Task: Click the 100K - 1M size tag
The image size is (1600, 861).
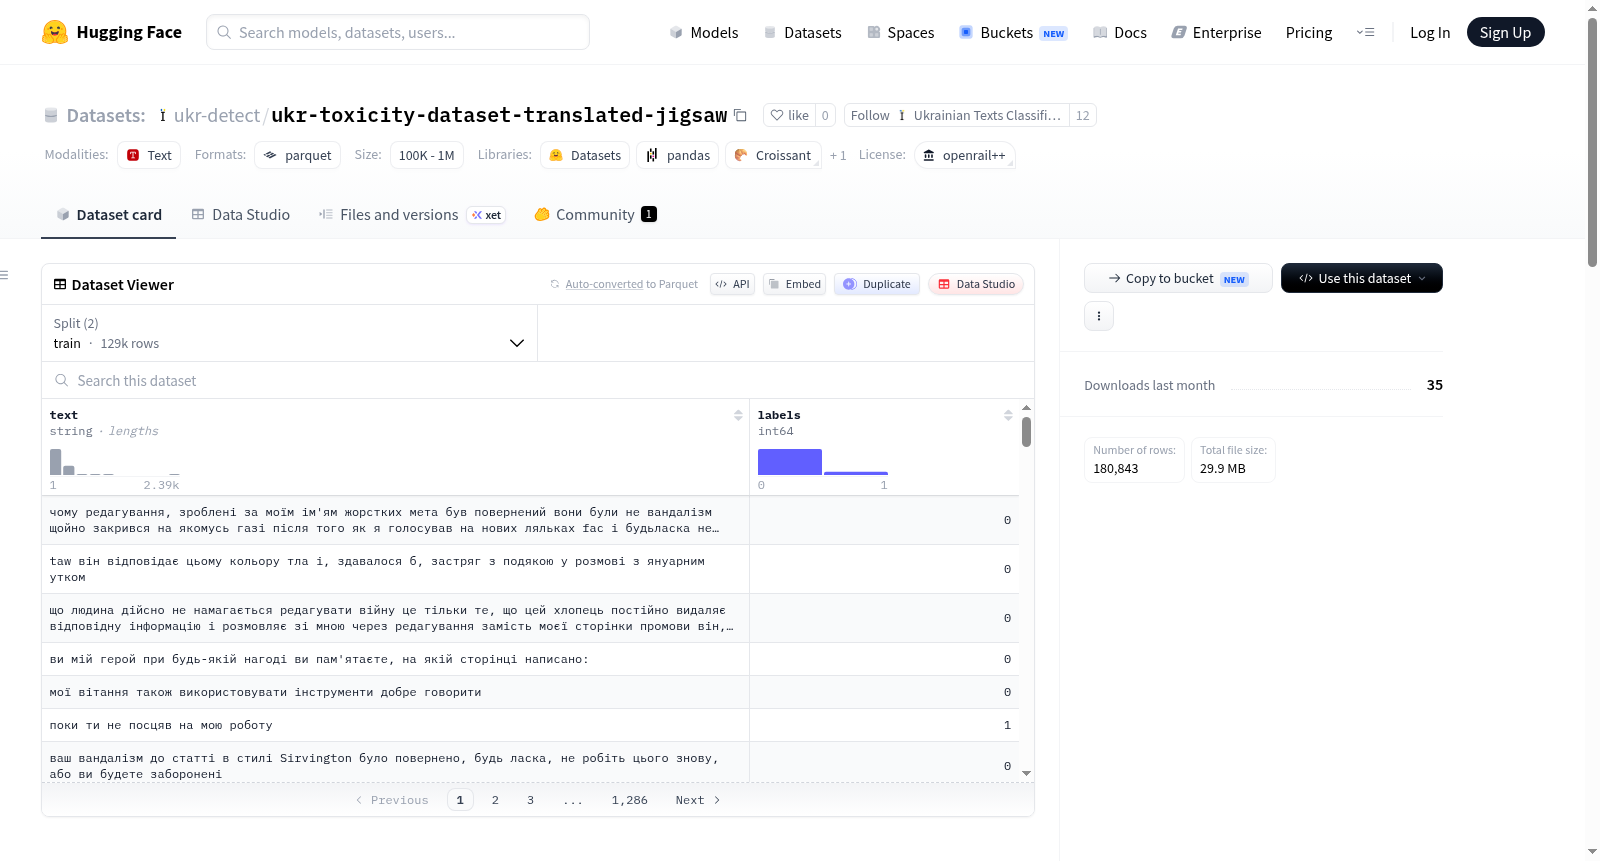Action: [x=426, y=155]
